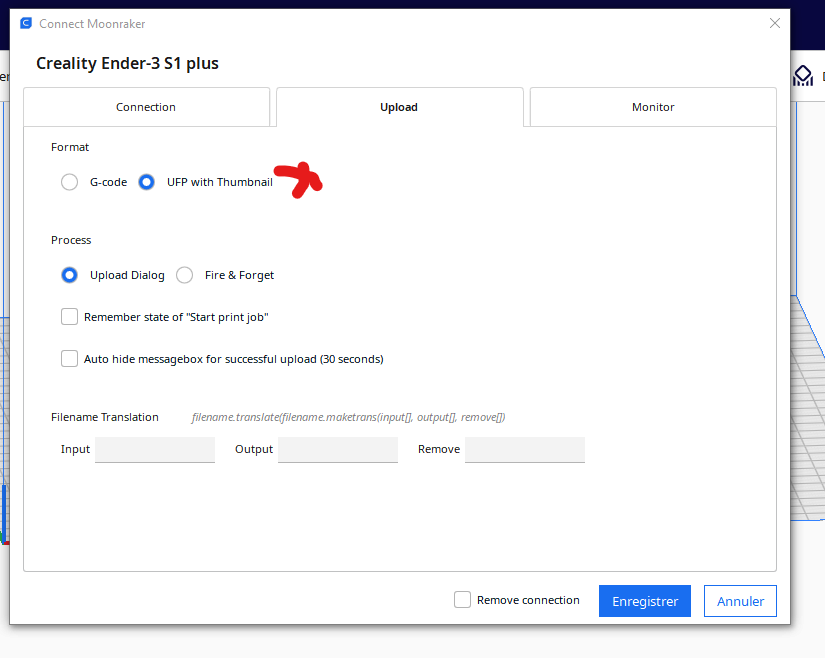Enable Remember state of Start print job
The height and width of the screenshot is (658, 825).
pyautogui.click(x=69, y=317)
